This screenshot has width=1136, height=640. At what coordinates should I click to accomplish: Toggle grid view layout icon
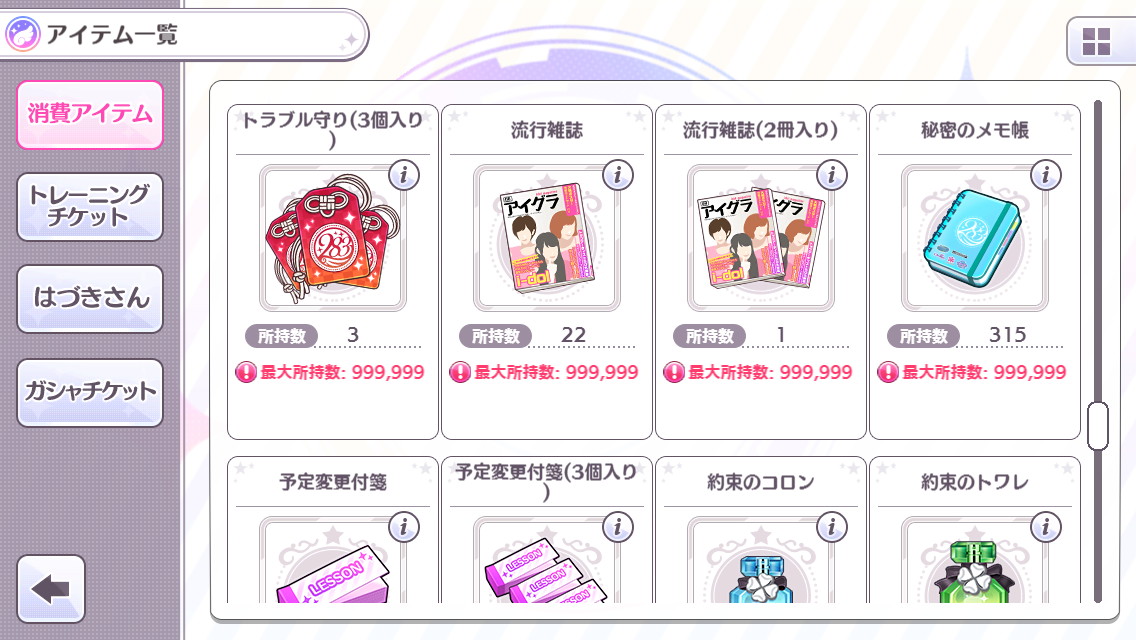point(1096,42)
